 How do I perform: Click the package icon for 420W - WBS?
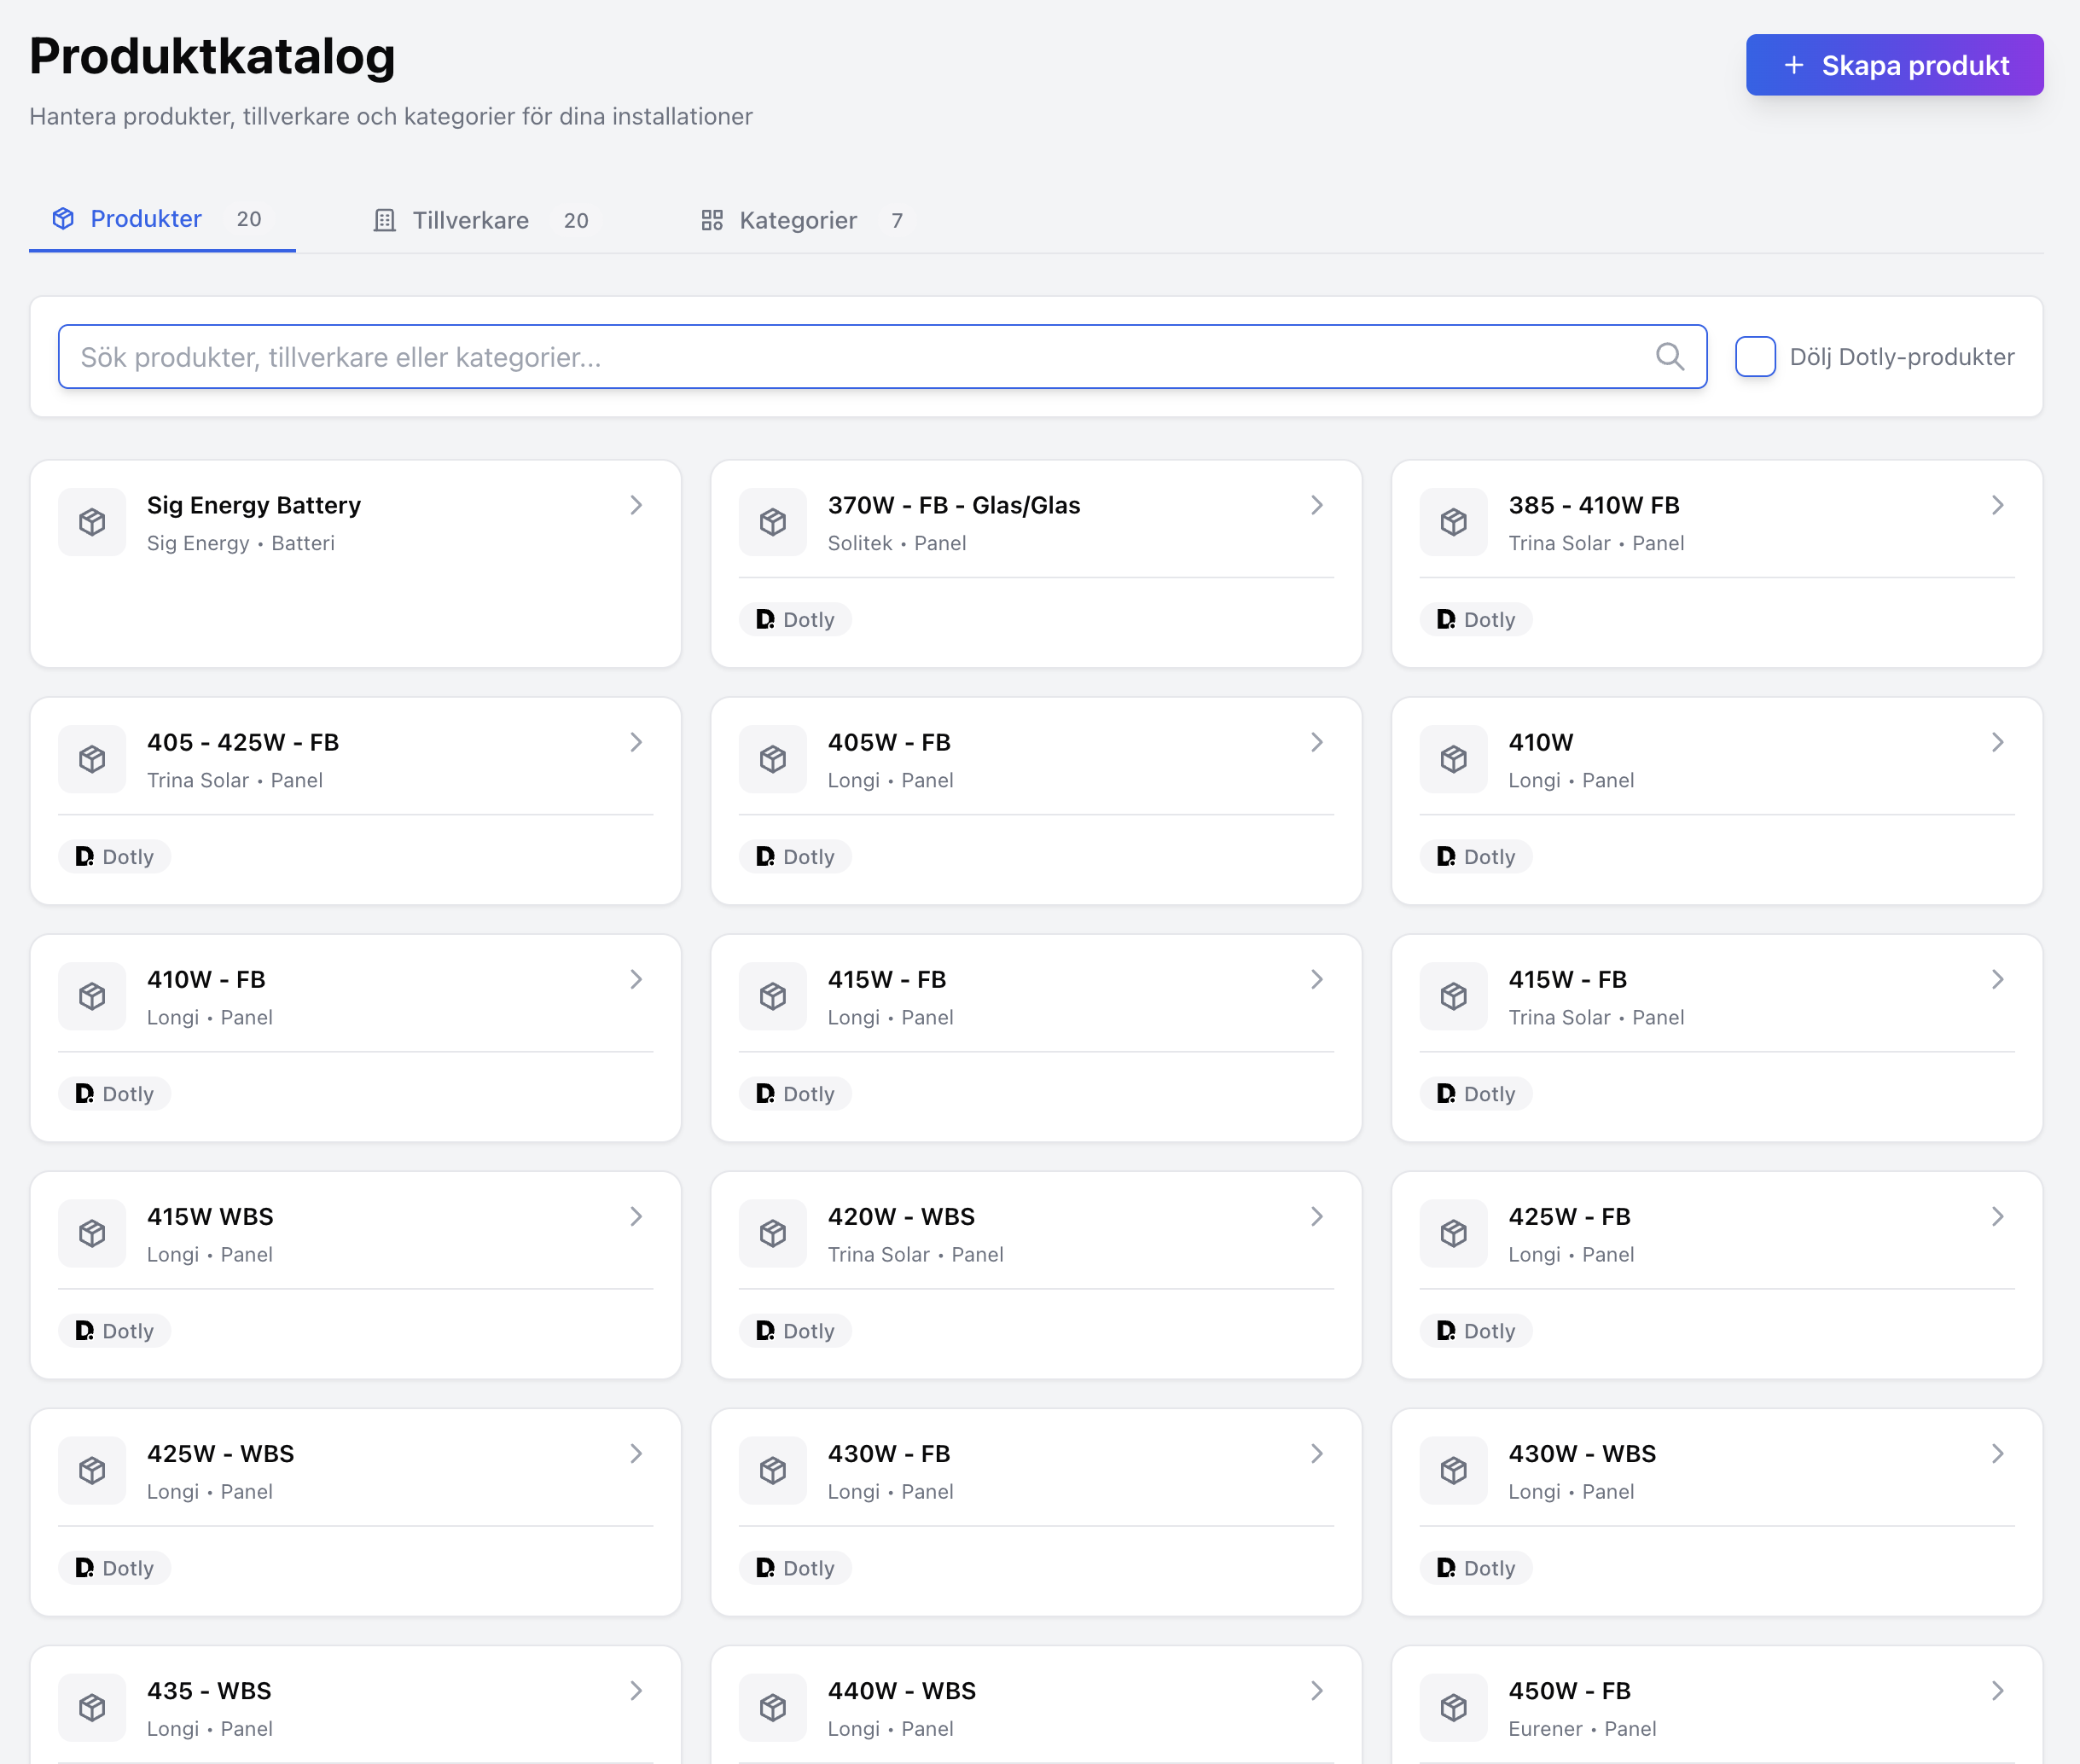pos(772,1233)
